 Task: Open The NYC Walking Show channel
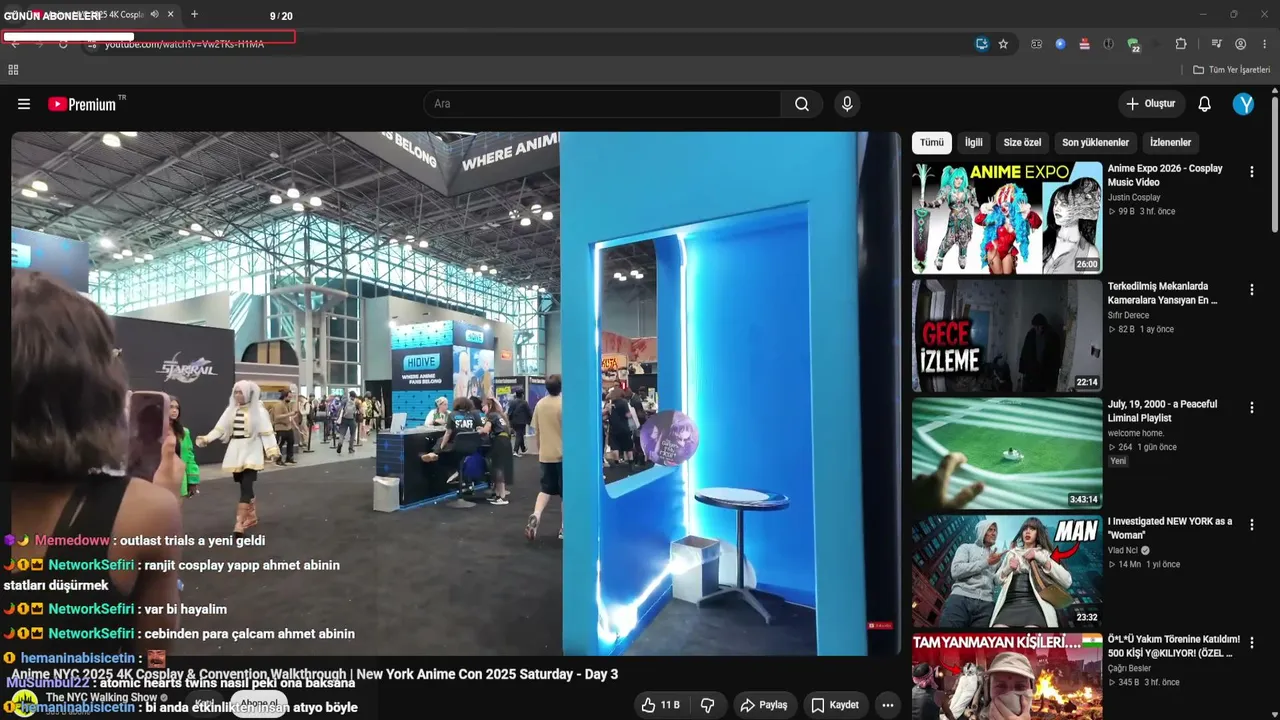tap(101, 697)
